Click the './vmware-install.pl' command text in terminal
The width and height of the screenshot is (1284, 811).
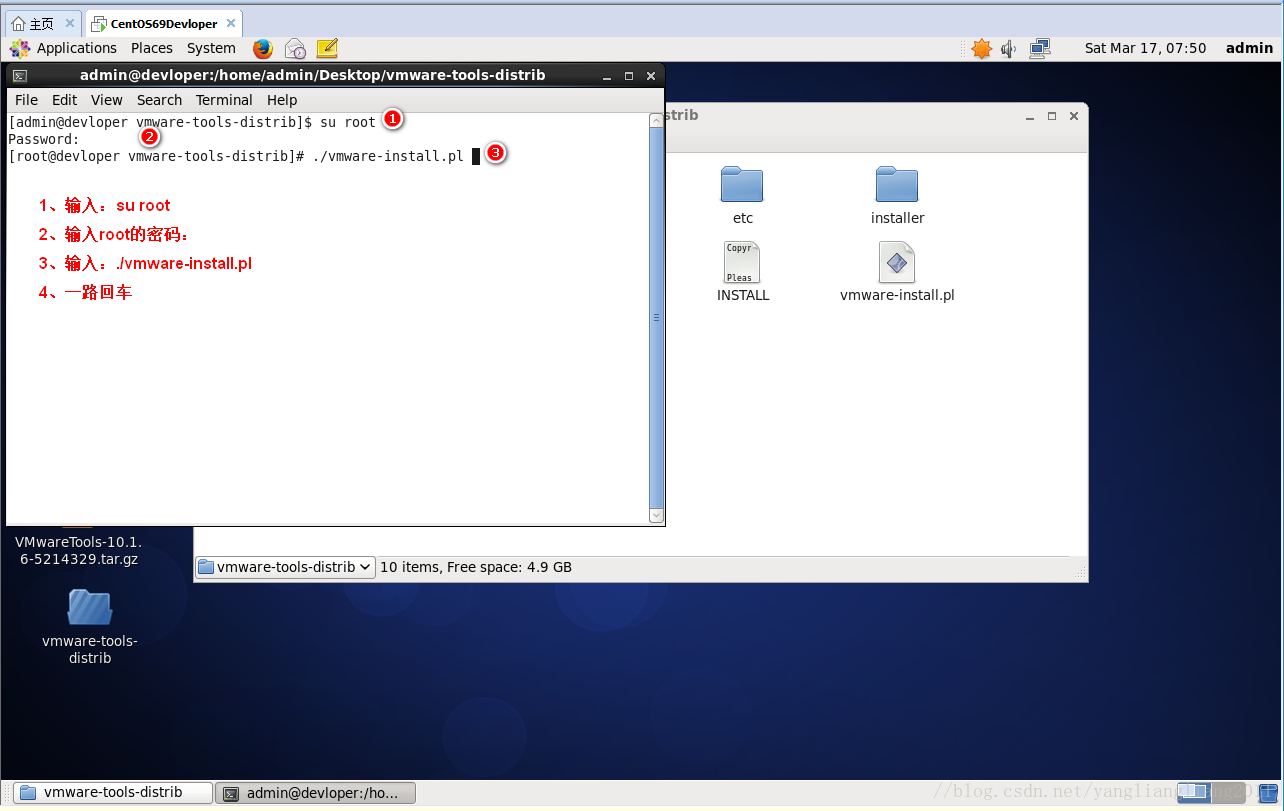388,156
